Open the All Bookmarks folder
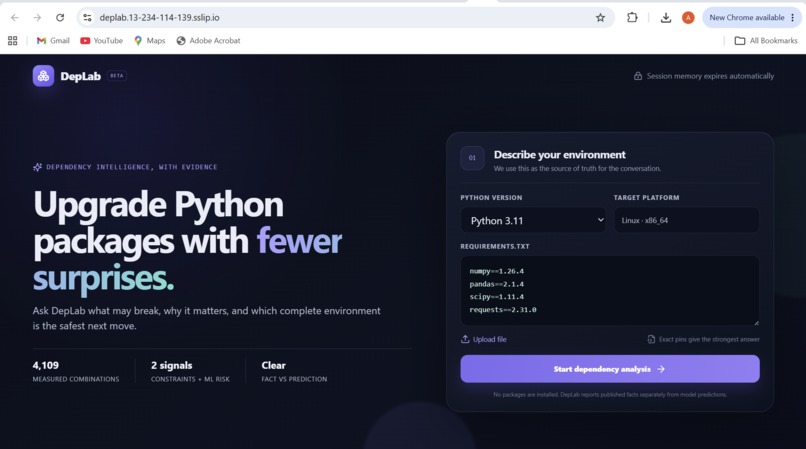This screenshot has height=449, width=806. [766, 41]
